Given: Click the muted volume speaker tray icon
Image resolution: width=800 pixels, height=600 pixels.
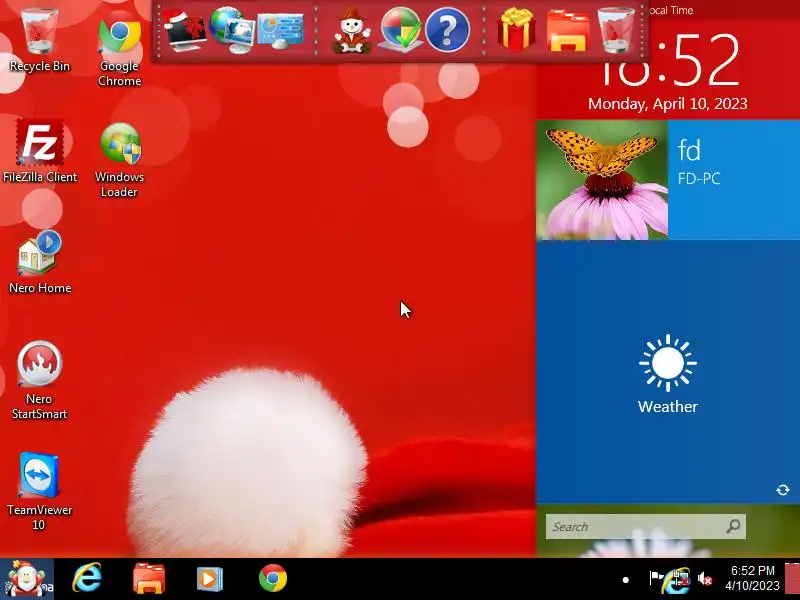Looking at the screenshot, I should [x=705, y=579].
